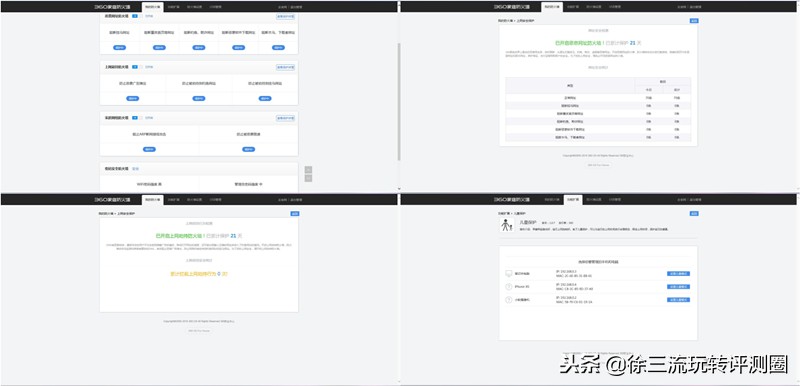The image size is (800, 386).
Task: Click the blue child-mode button for the third device
Action: 678,300
